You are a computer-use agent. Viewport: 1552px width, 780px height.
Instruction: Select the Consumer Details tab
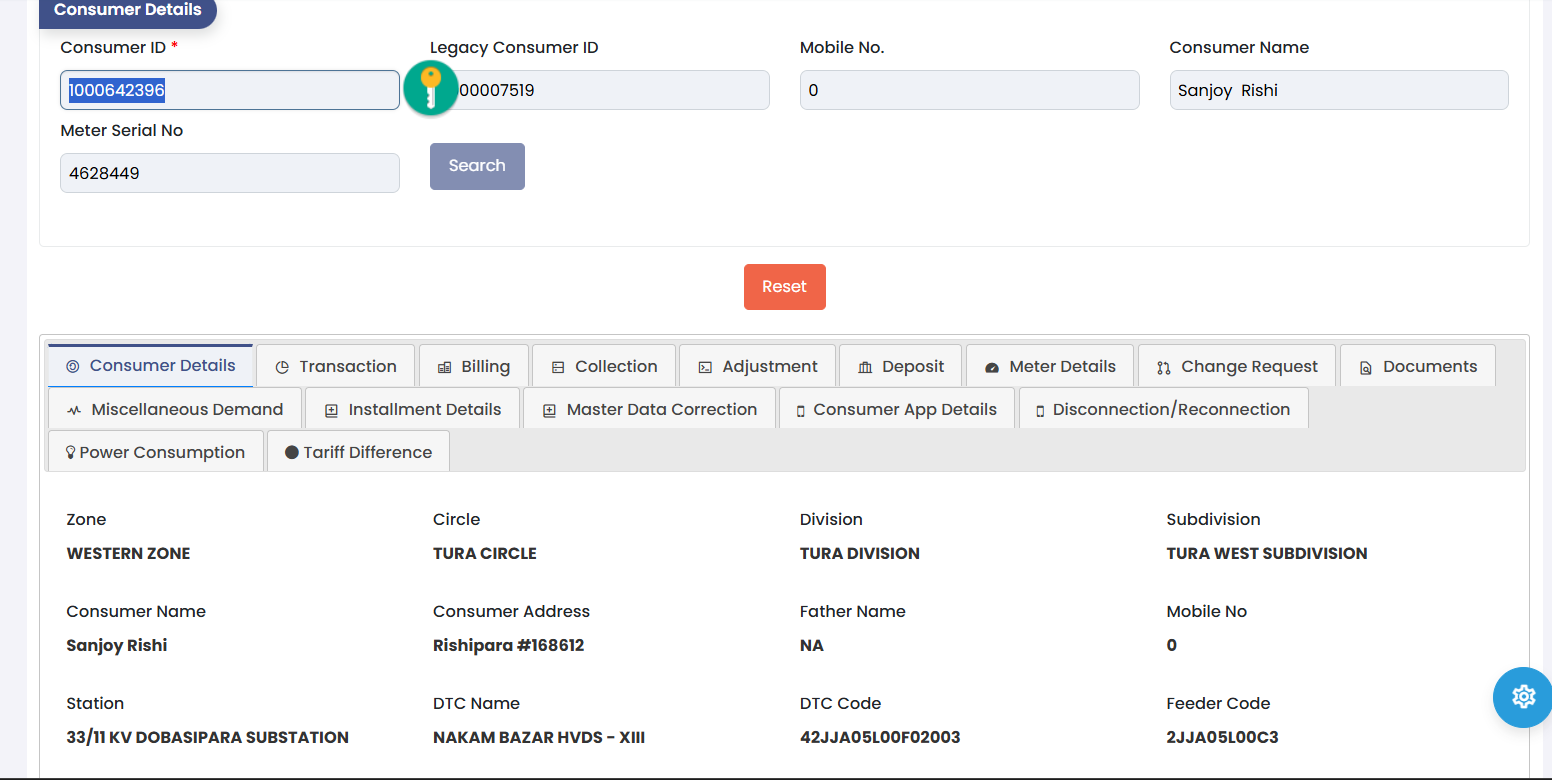[151, 366]
